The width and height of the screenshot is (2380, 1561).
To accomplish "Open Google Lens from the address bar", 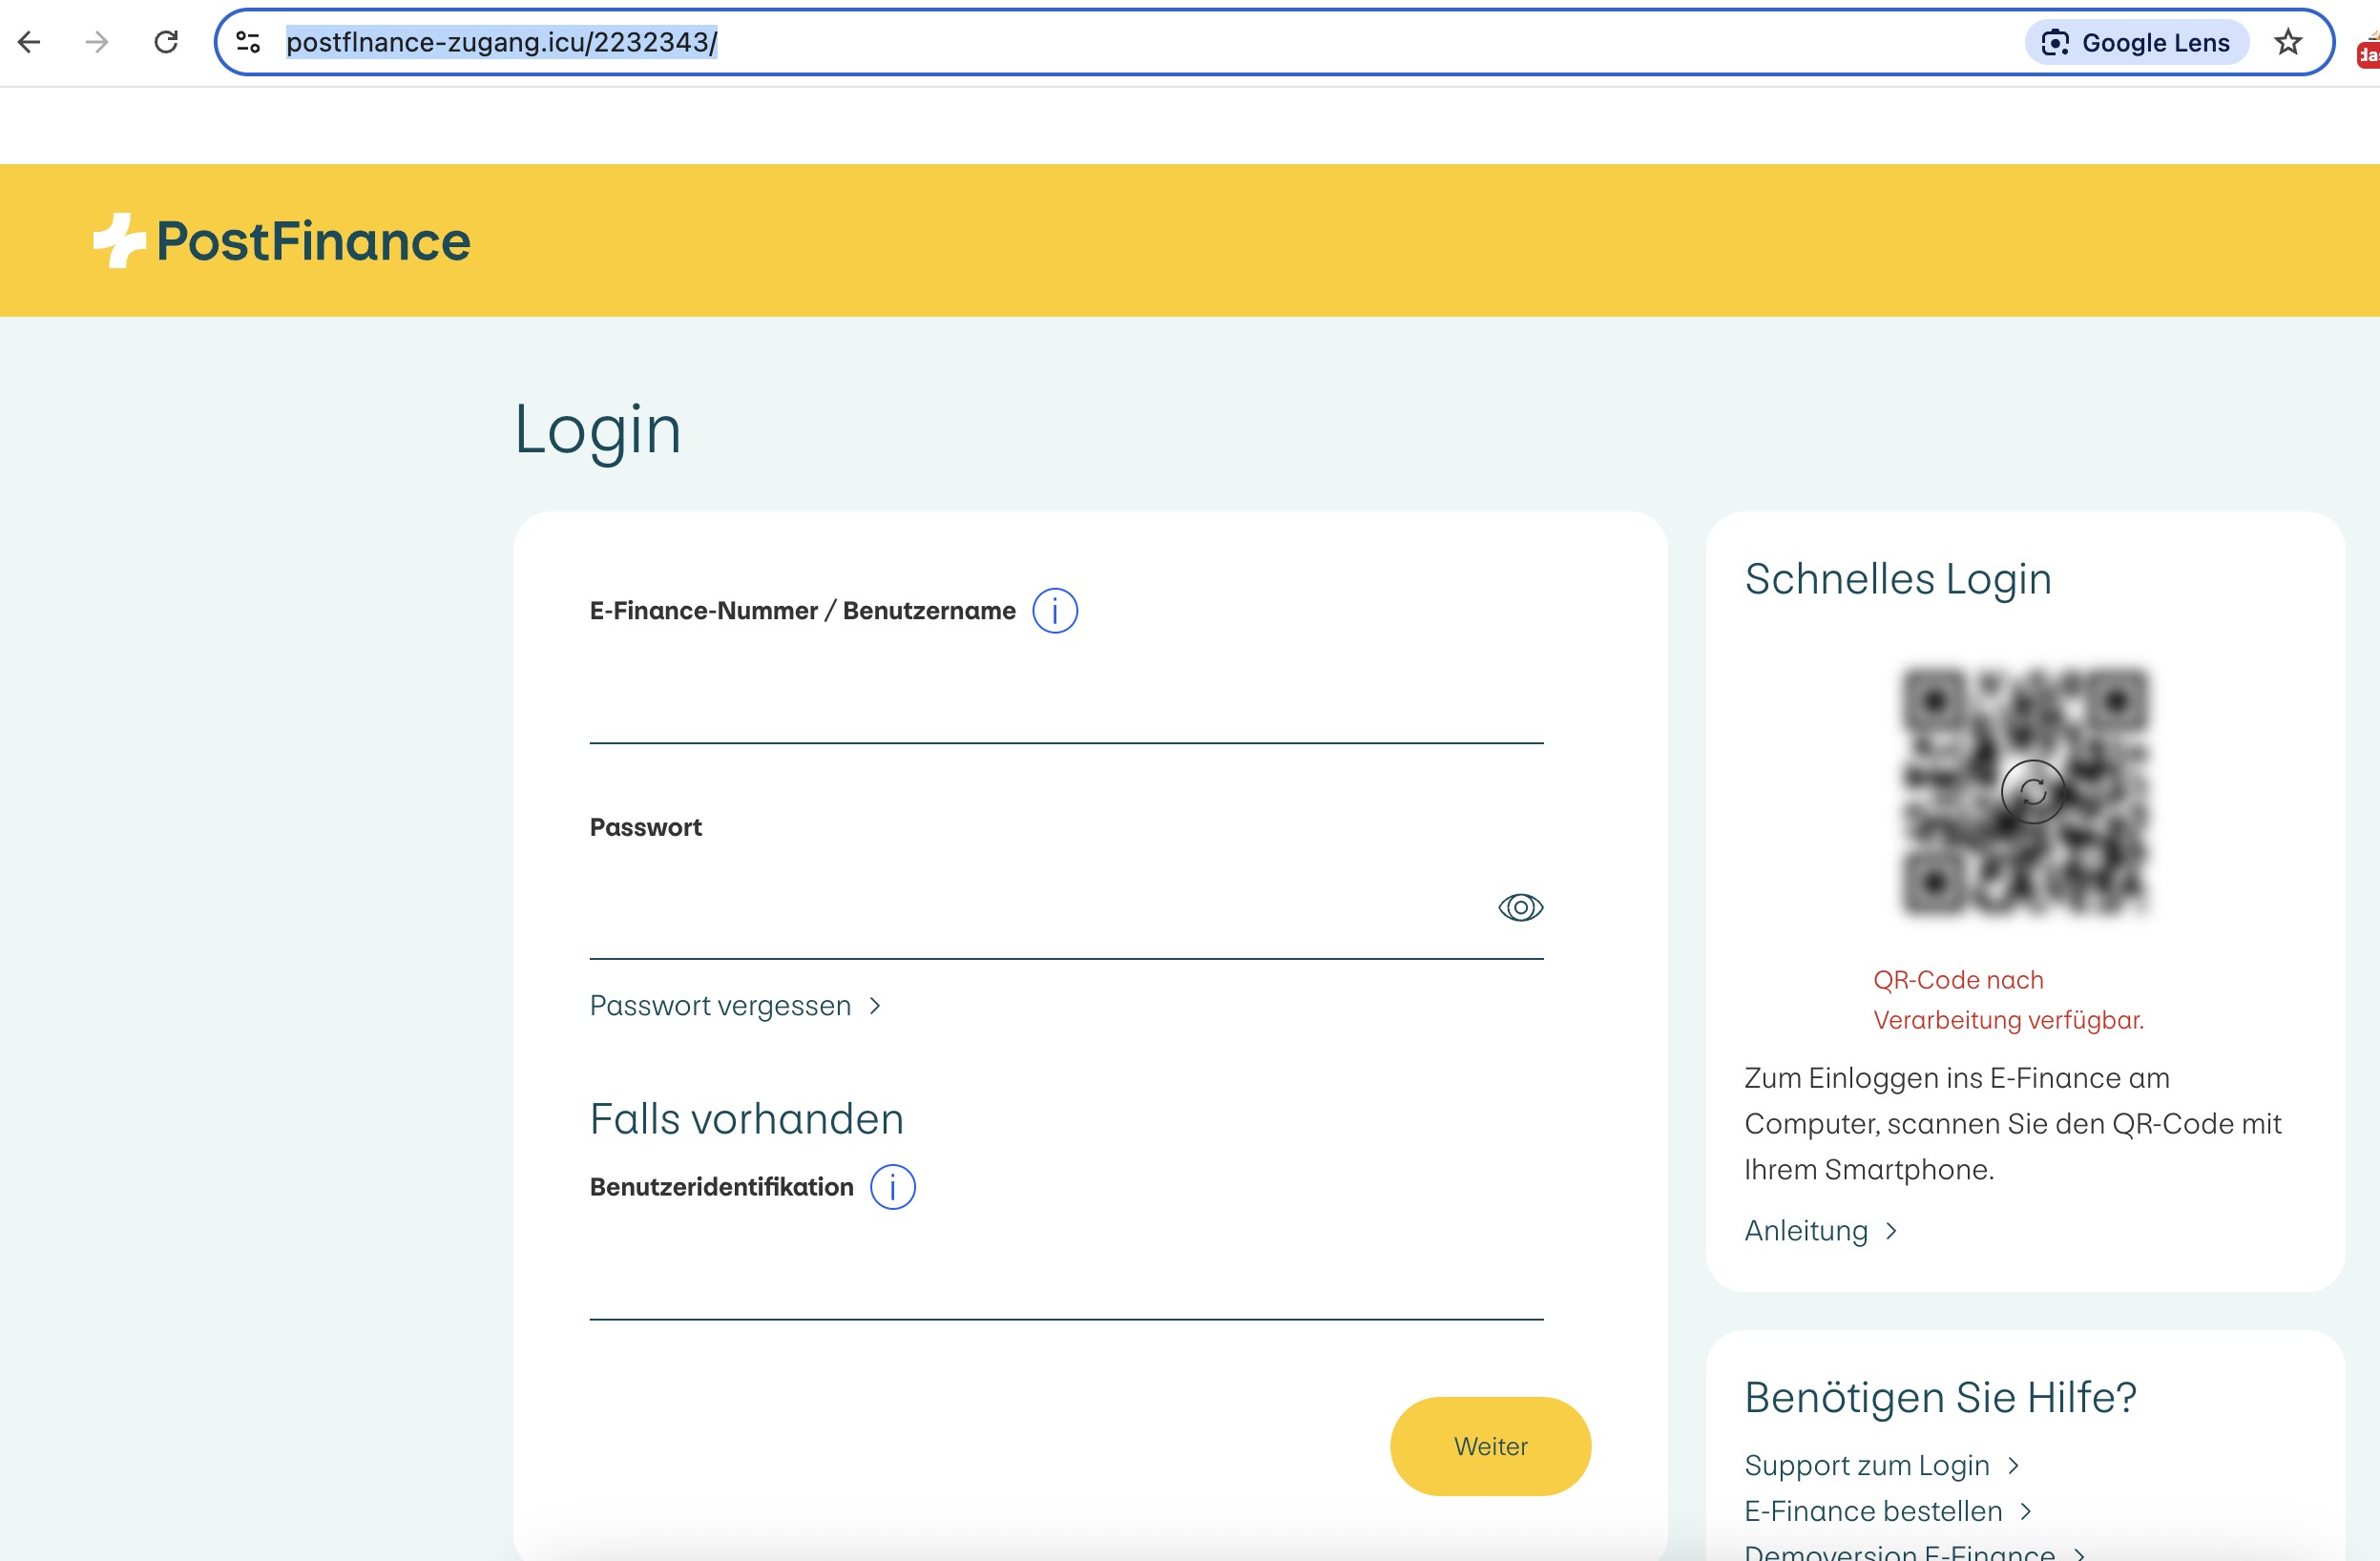I will tap(2136, 42).
